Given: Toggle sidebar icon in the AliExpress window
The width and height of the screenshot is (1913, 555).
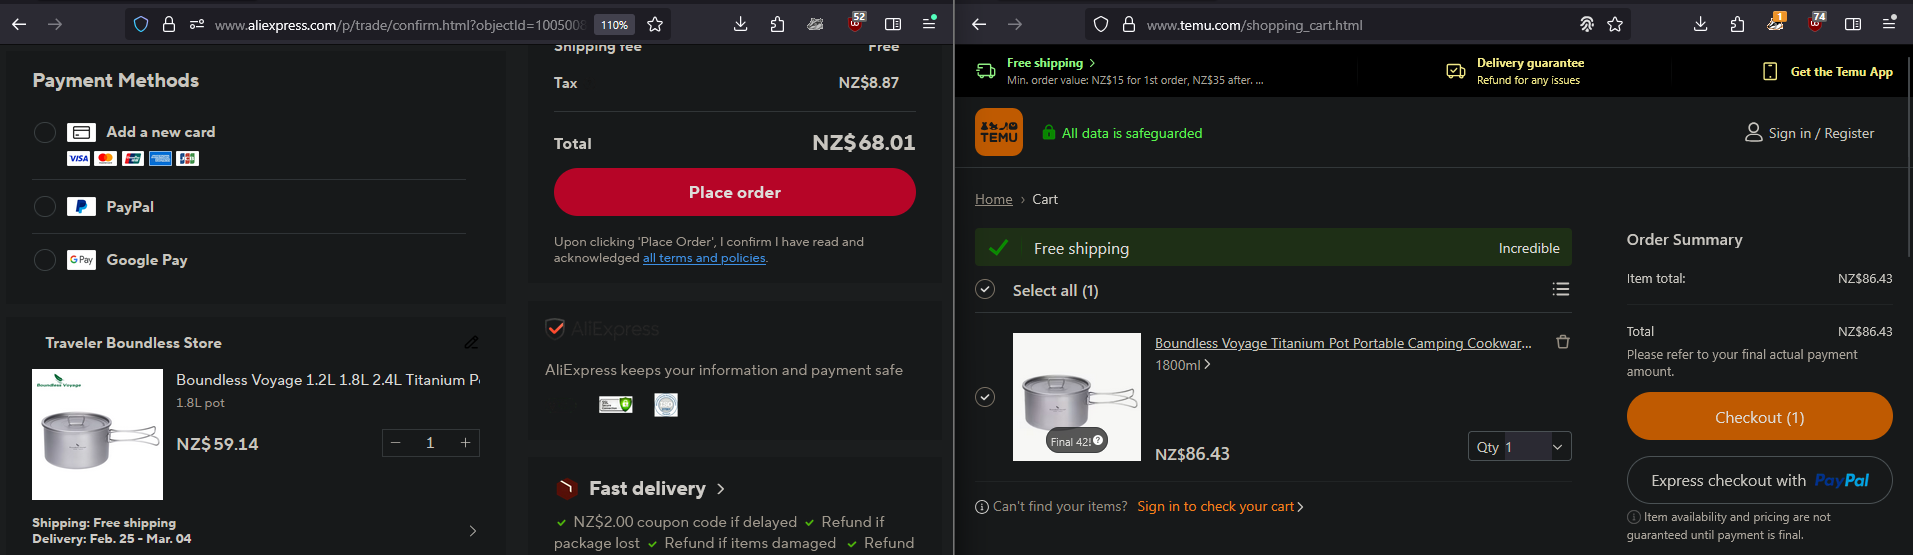Looking at the screenshot, I should (893, 24).
